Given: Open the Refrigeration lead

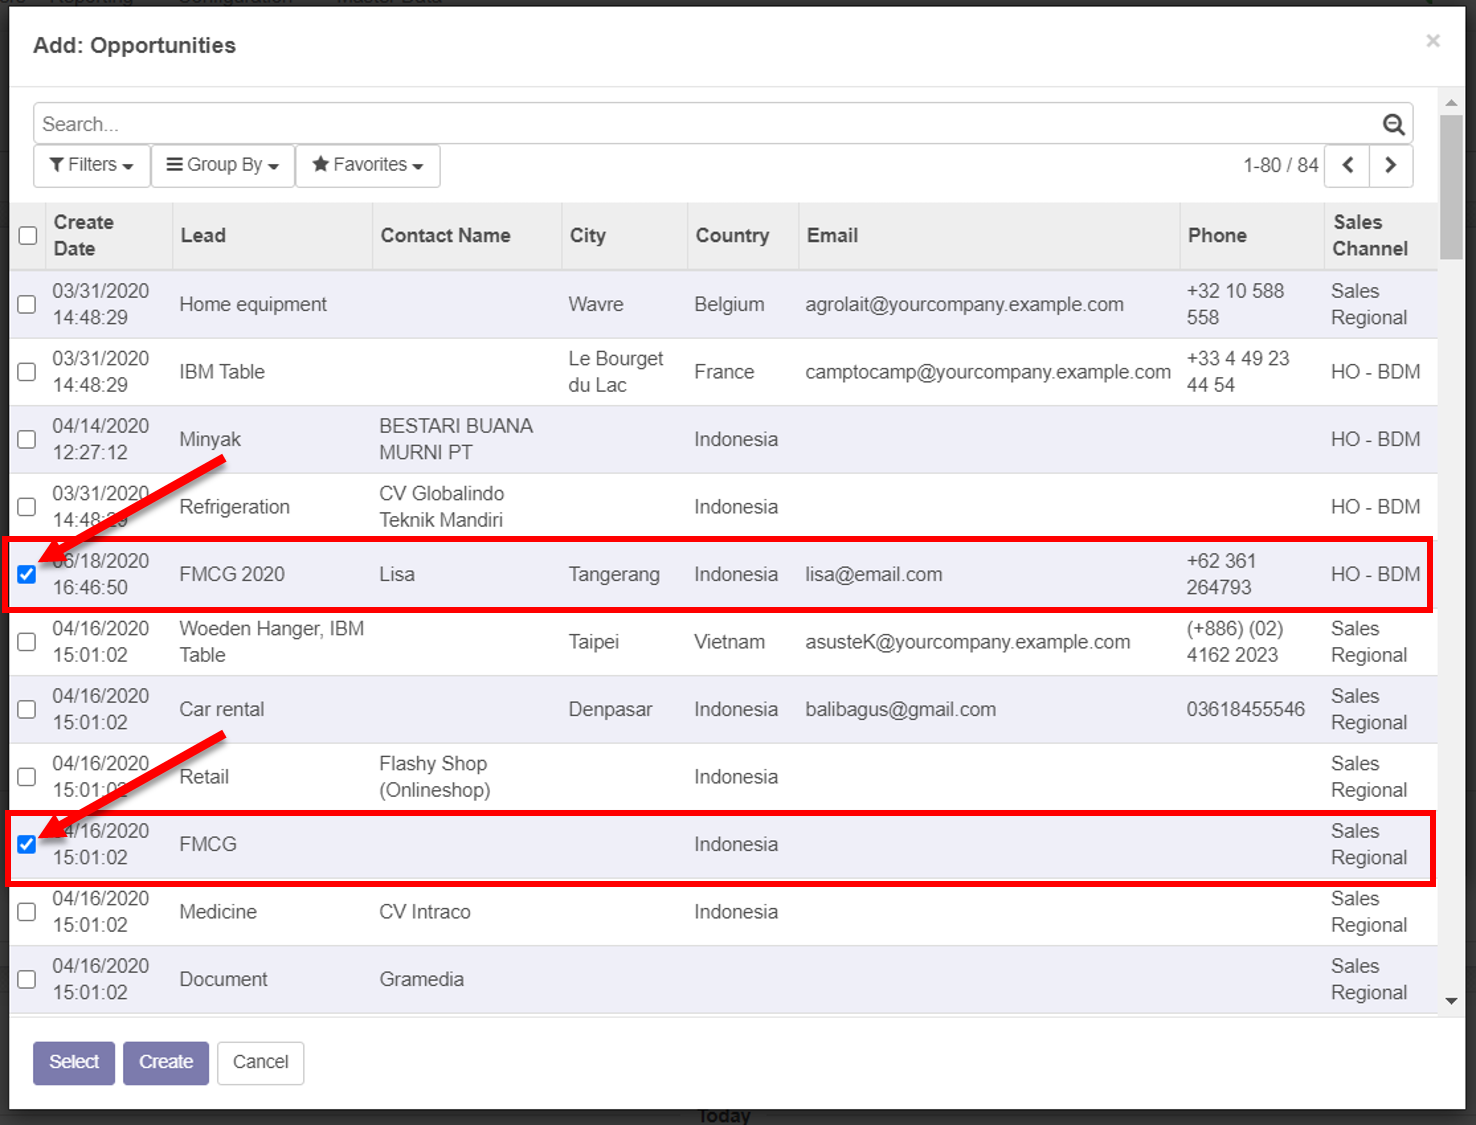Looking at the screenshot, I should click(x=234, y=507).
